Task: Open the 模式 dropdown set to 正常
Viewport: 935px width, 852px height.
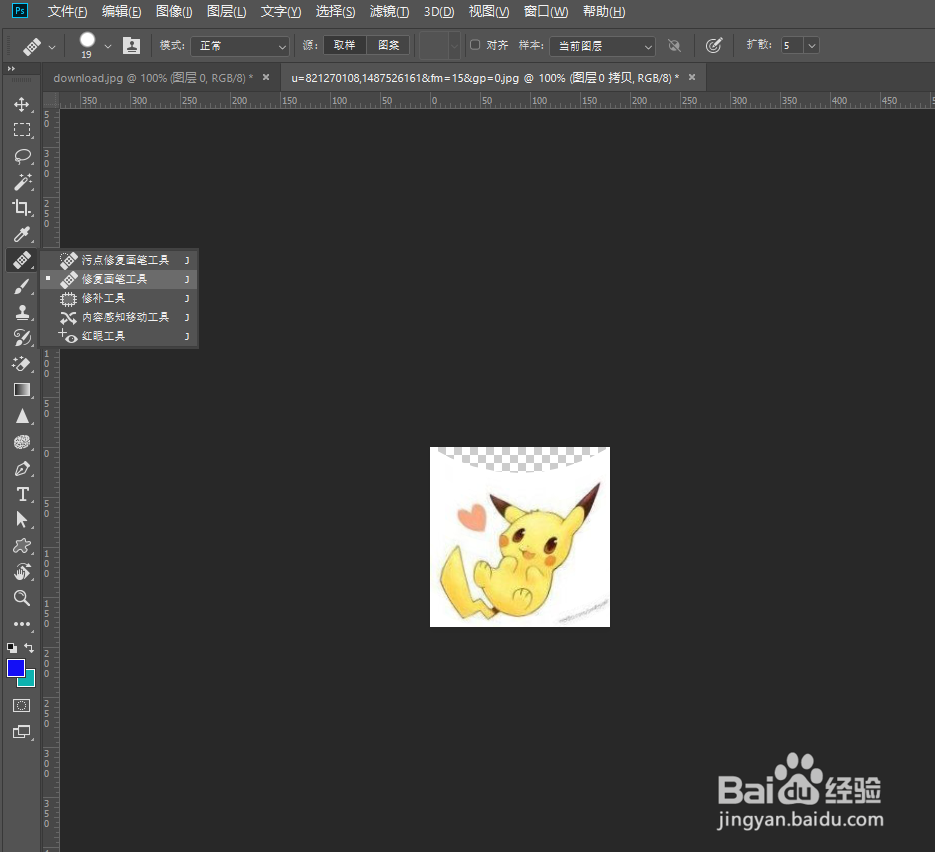Action: coord(240,46)
